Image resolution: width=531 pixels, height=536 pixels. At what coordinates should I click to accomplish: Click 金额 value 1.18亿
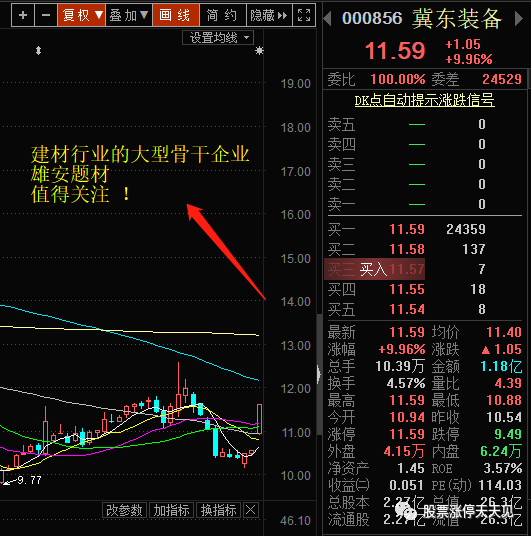click(501, 366)
